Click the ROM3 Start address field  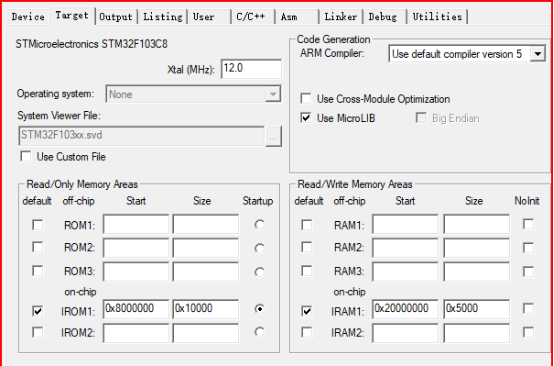pyautogui.click(x=136, y=271)
